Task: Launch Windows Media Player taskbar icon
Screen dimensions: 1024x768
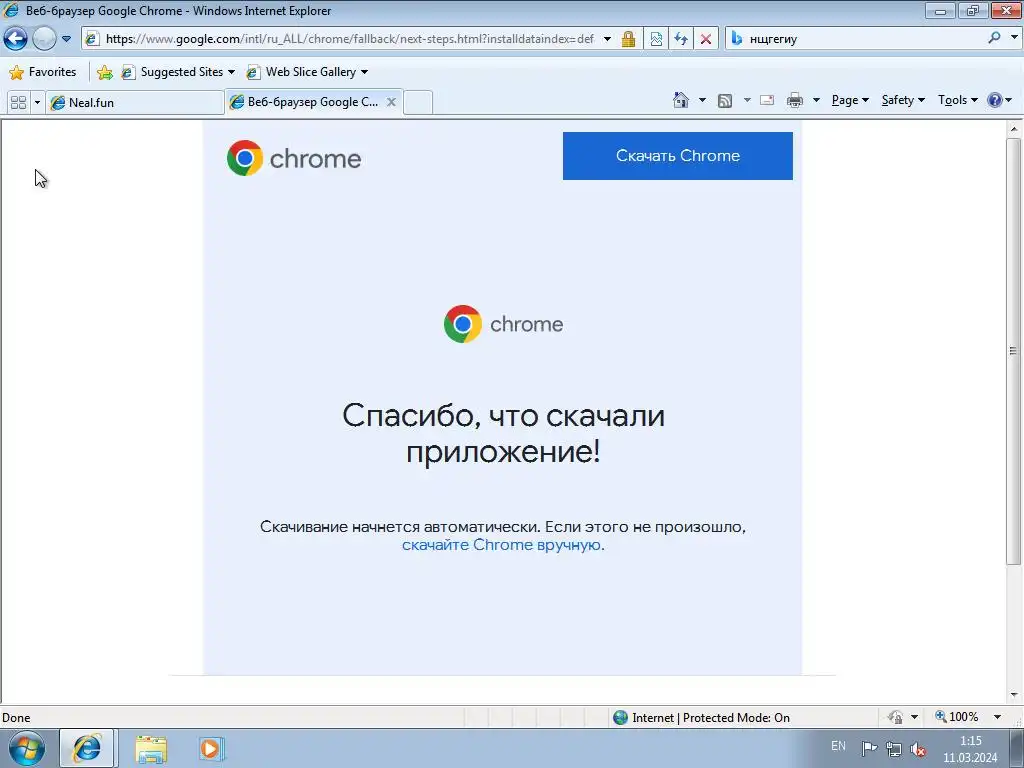Action: [x=210, y=748]
